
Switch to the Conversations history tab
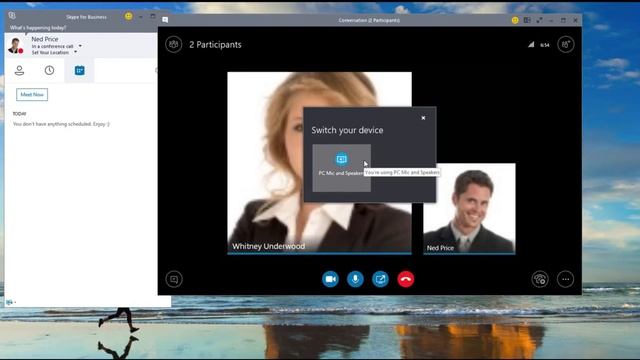tap(49, 70)
